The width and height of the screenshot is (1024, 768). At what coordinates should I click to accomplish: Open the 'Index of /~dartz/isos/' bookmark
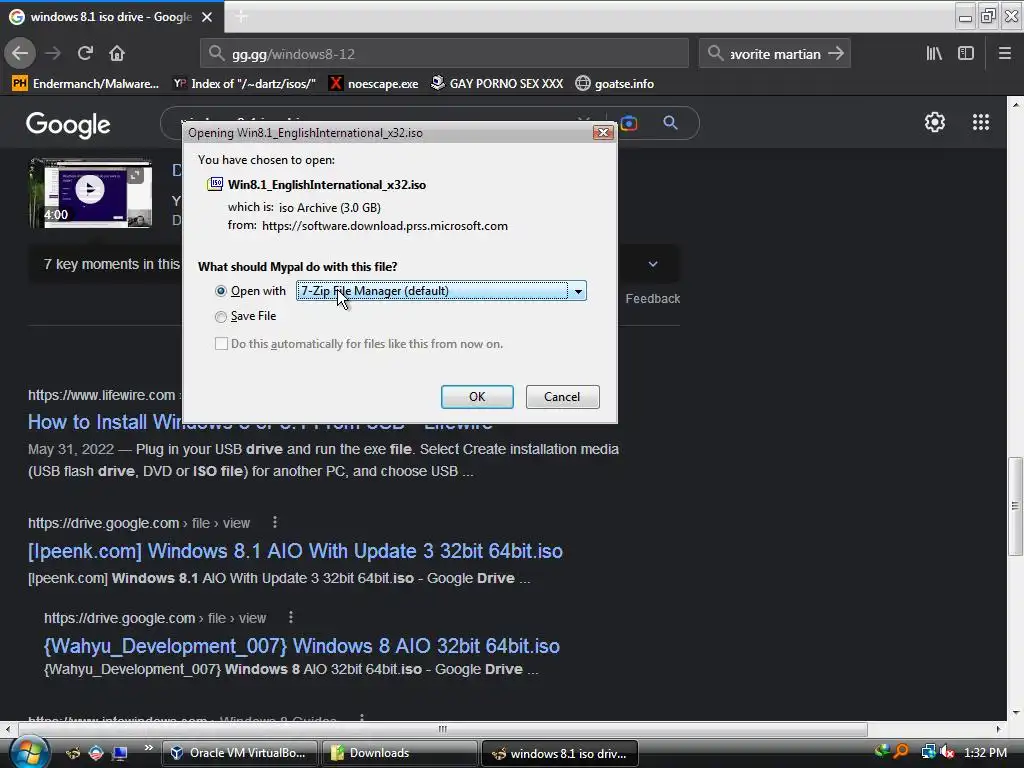coord(244,84)
